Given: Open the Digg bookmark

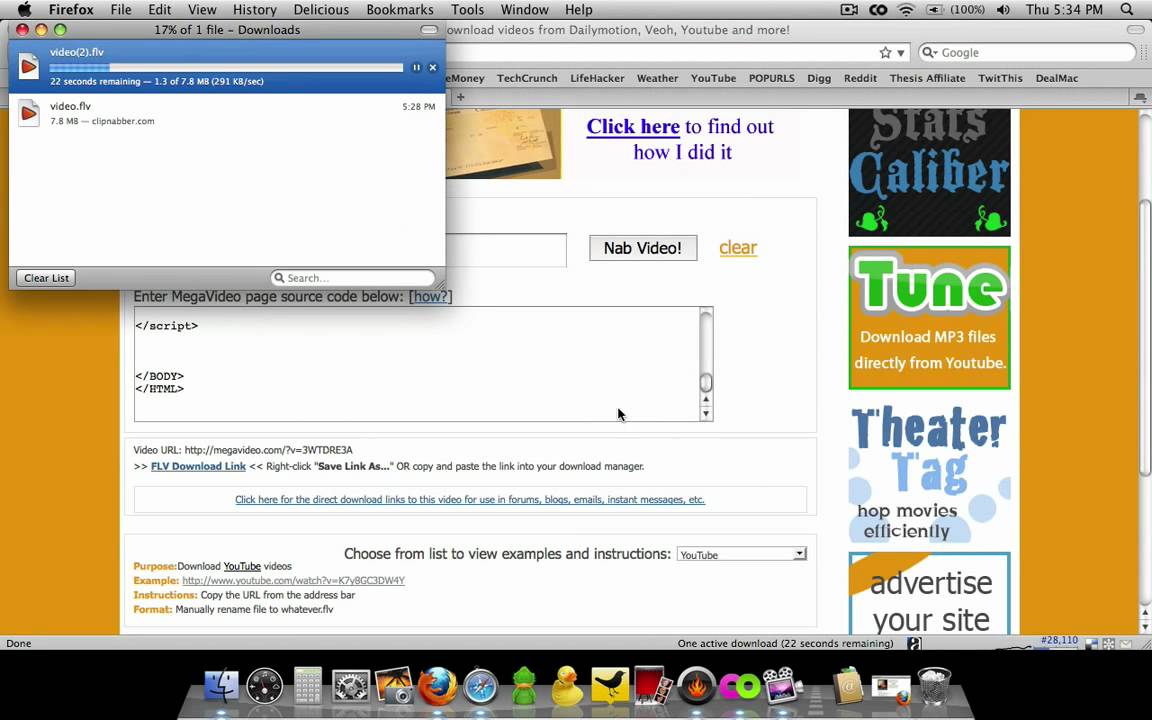Looking at the screenshot, I should point(819,78).
